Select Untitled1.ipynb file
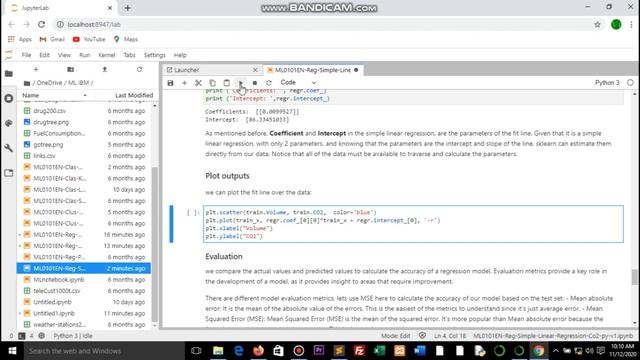This screenshot has width=640, height=360. pyautogui.click(x=84, y=313)
